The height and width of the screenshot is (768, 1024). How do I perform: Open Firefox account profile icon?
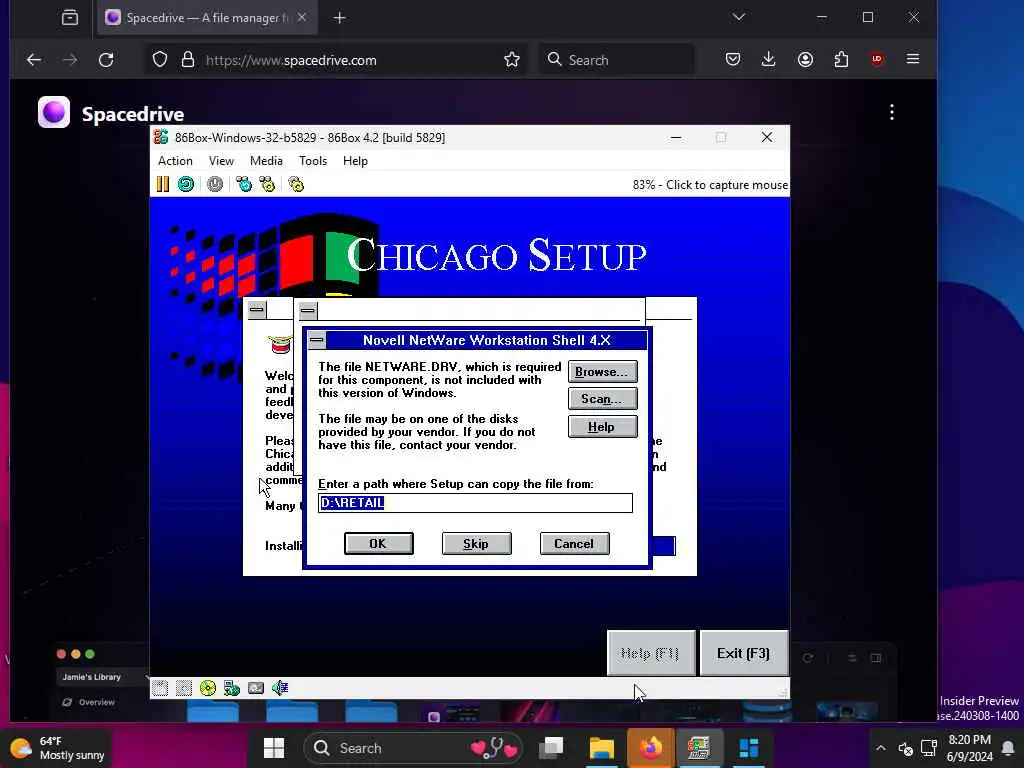(805, 59)
